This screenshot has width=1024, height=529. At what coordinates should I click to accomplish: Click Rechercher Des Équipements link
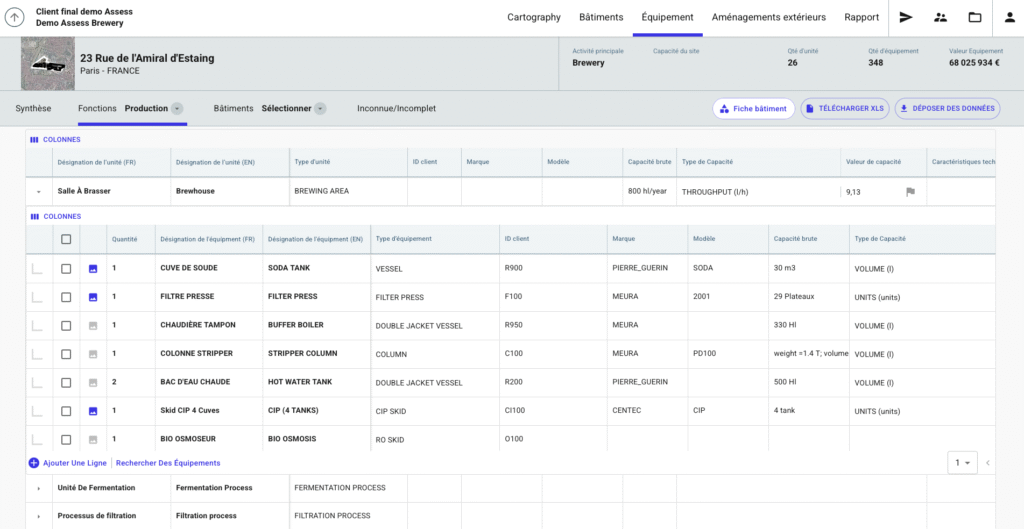click(168, 463)
